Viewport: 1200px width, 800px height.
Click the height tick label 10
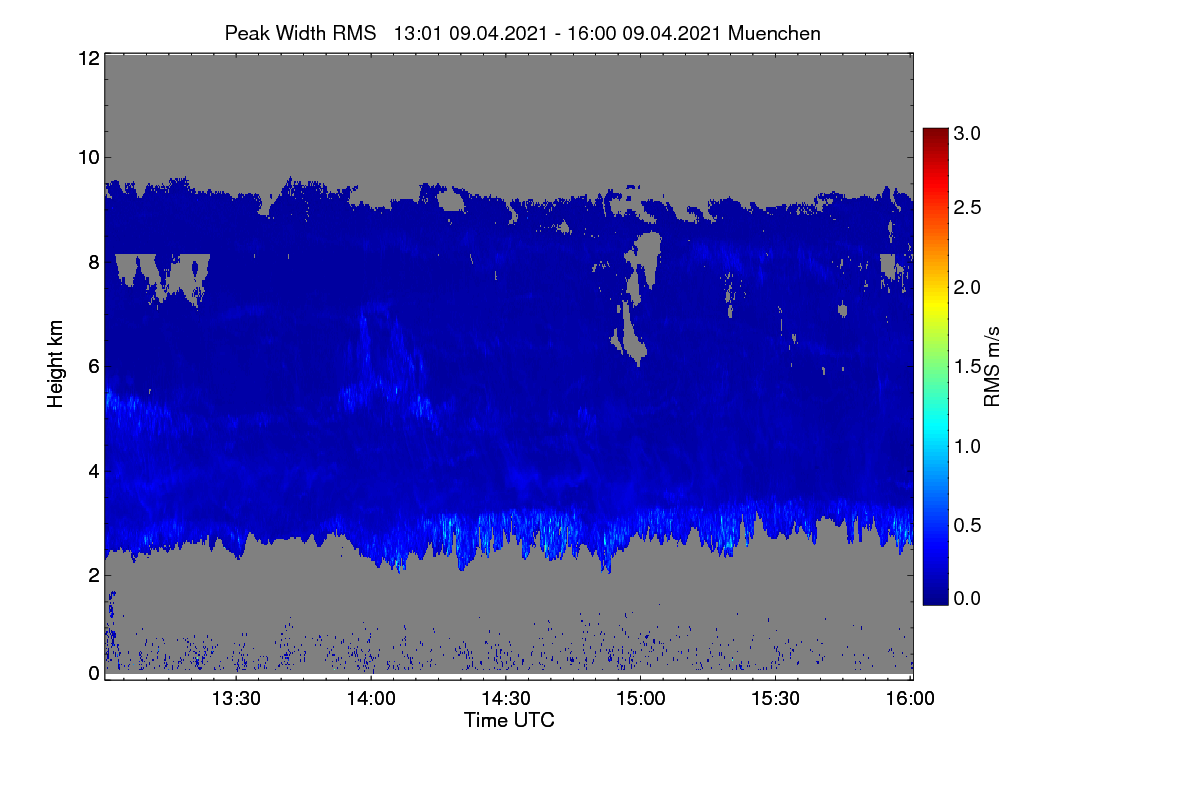pos(88,157)
